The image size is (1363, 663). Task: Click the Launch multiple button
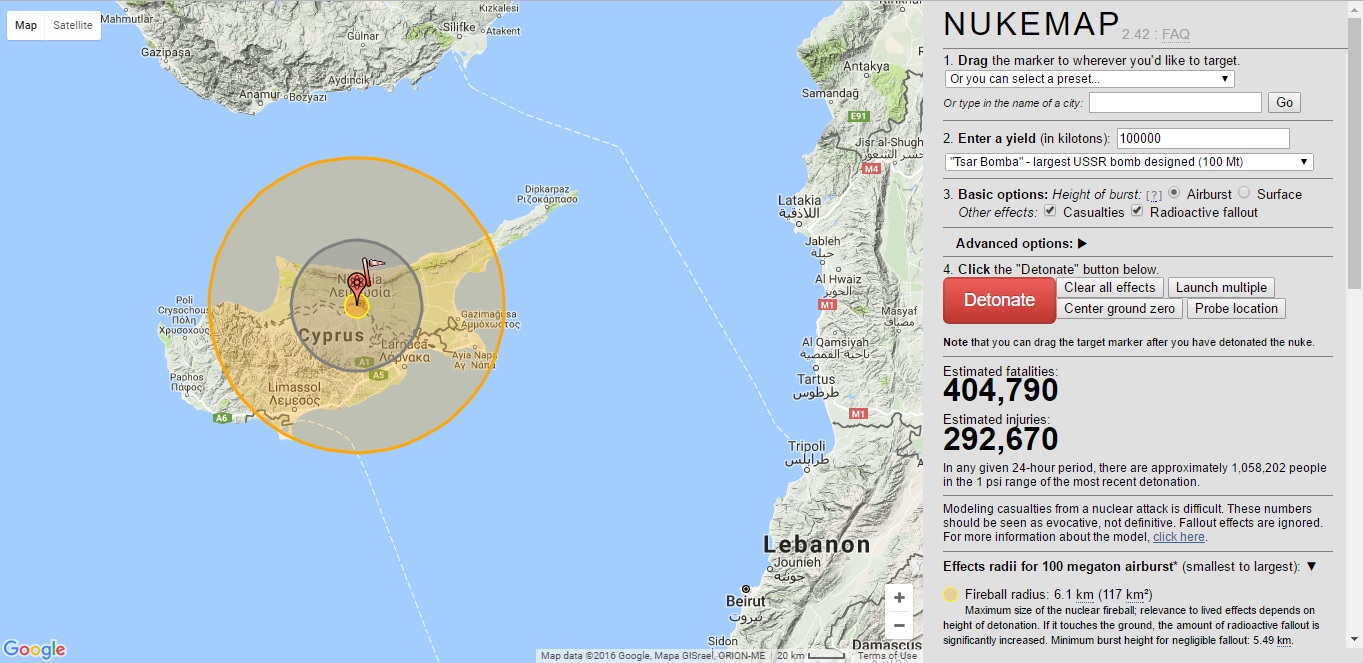[1221, 288]
